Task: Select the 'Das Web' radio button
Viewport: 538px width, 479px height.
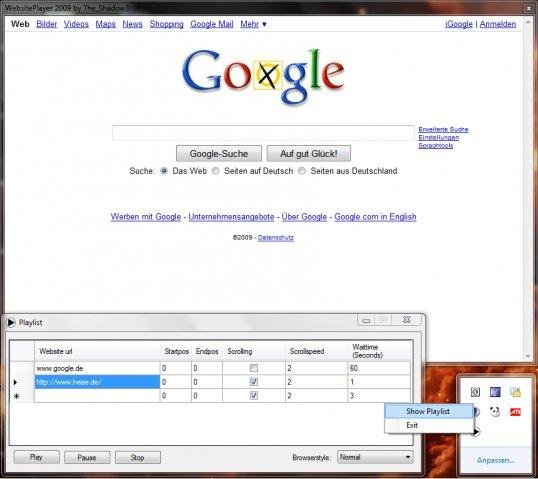Action: [x=164, y=171]
